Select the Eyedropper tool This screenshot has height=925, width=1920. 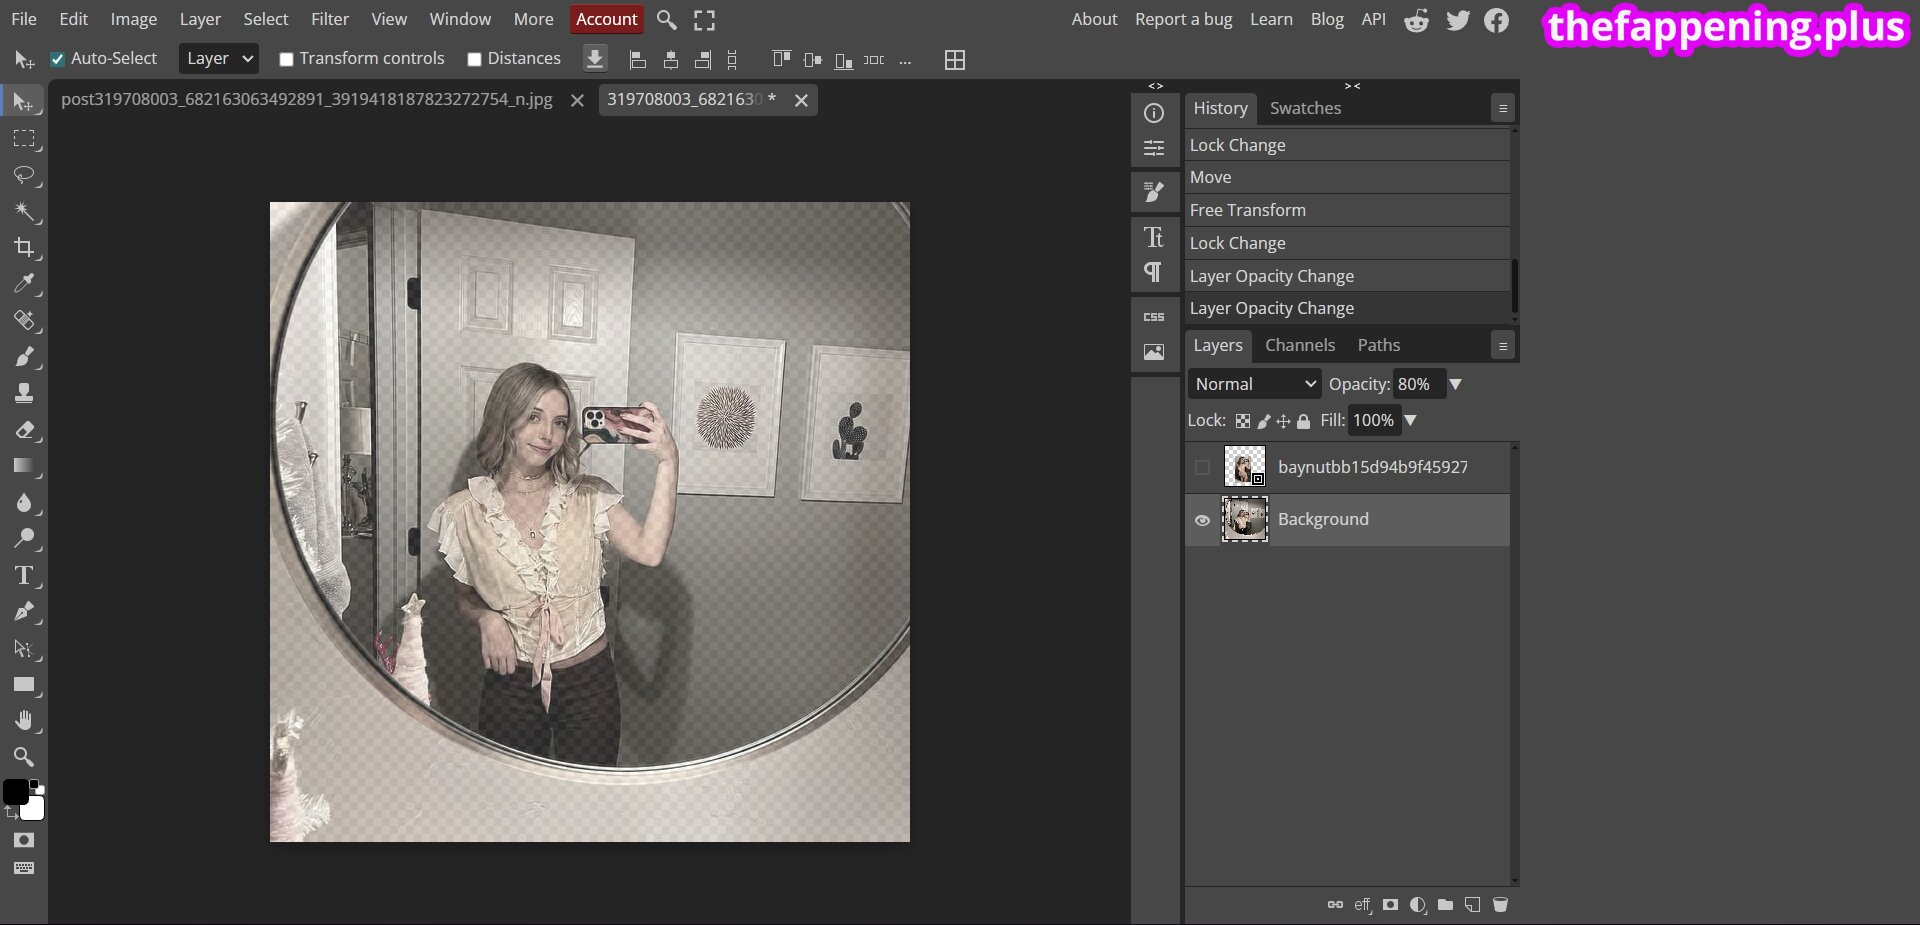pyautogui.click(x=24, y=284)
